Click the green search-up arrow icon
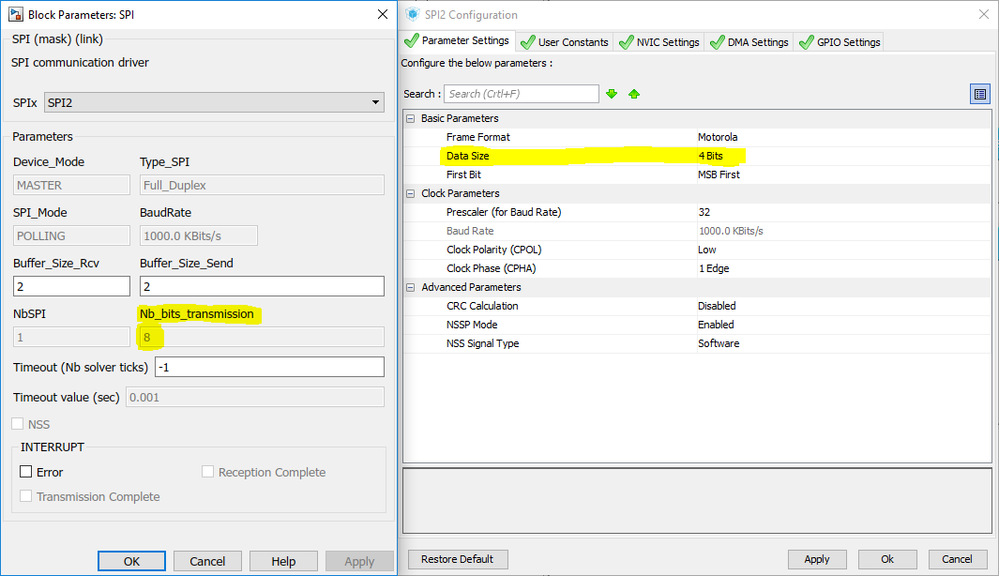This screenshot has width=999, height=576. tap(634, 94)
